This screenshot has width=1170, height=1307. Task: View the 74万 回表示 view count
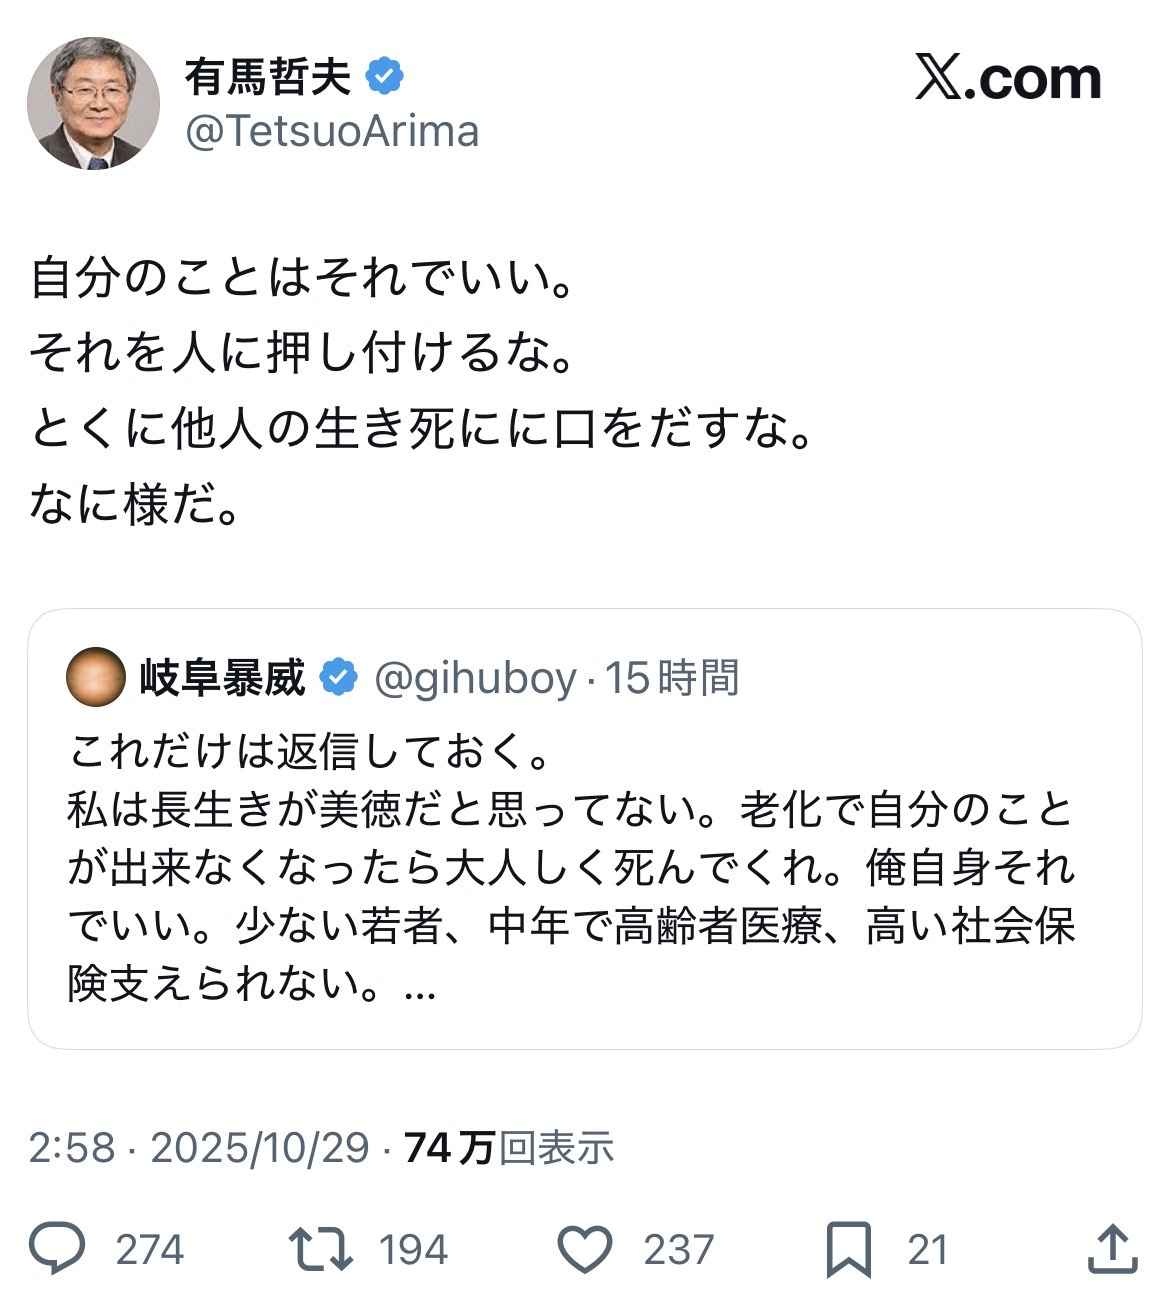(x=509, y=1148)
